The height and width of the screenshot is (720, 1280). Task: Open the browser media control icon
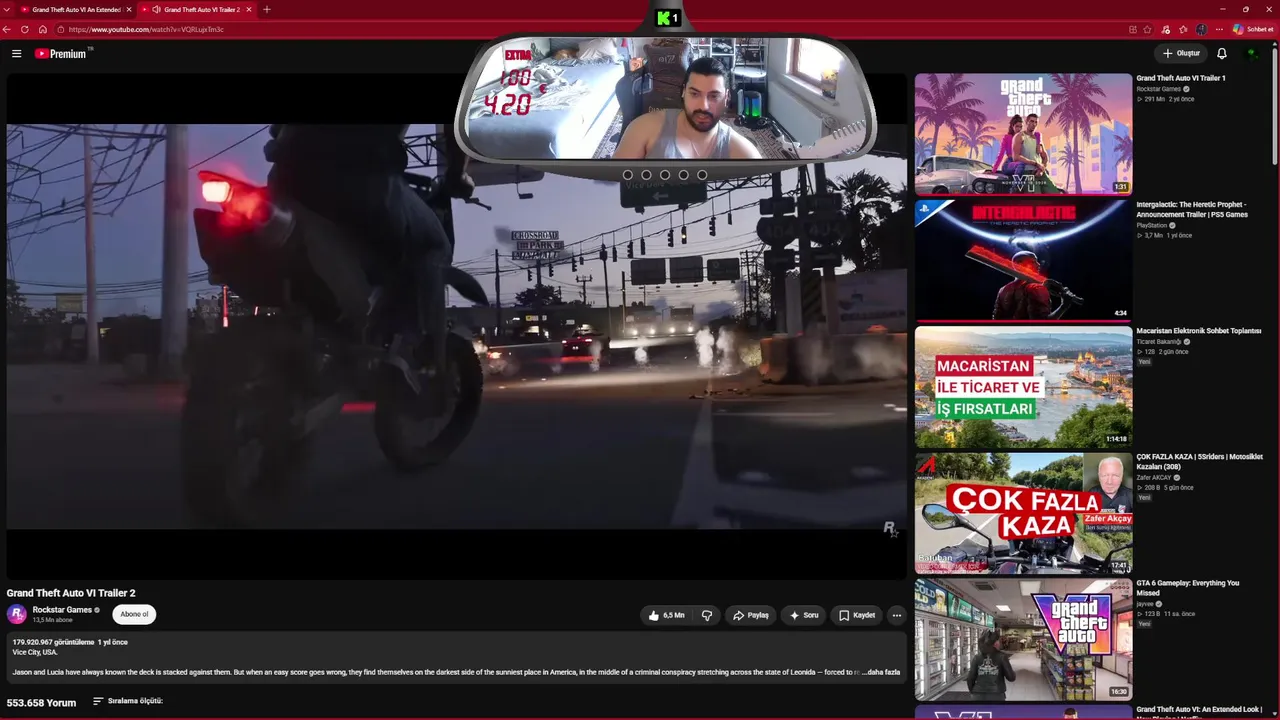tap(1166, 29)
